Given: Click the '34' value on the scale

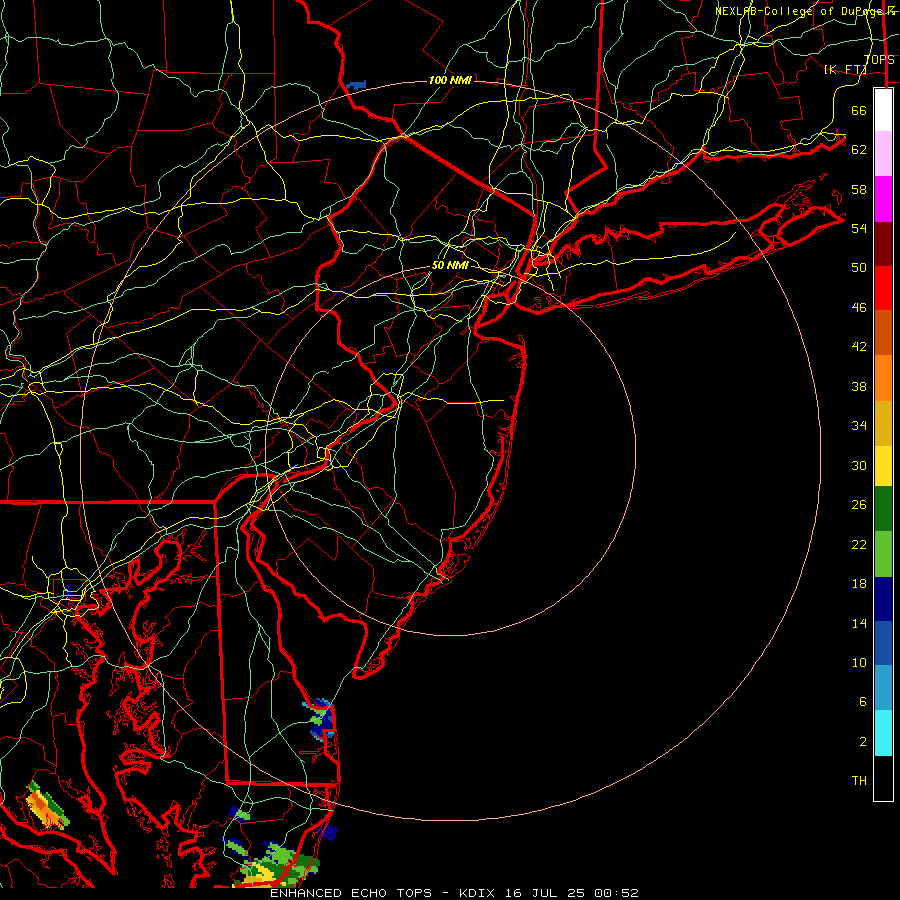Looking at the screenshot, I should click(x=859, y=426).
